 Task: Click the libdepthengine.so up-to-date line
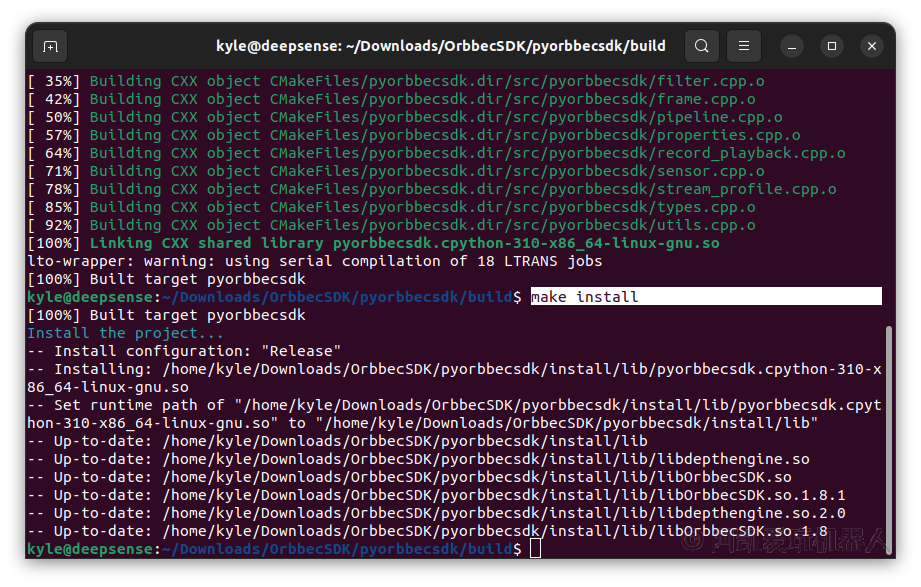[x=418, y=459]
